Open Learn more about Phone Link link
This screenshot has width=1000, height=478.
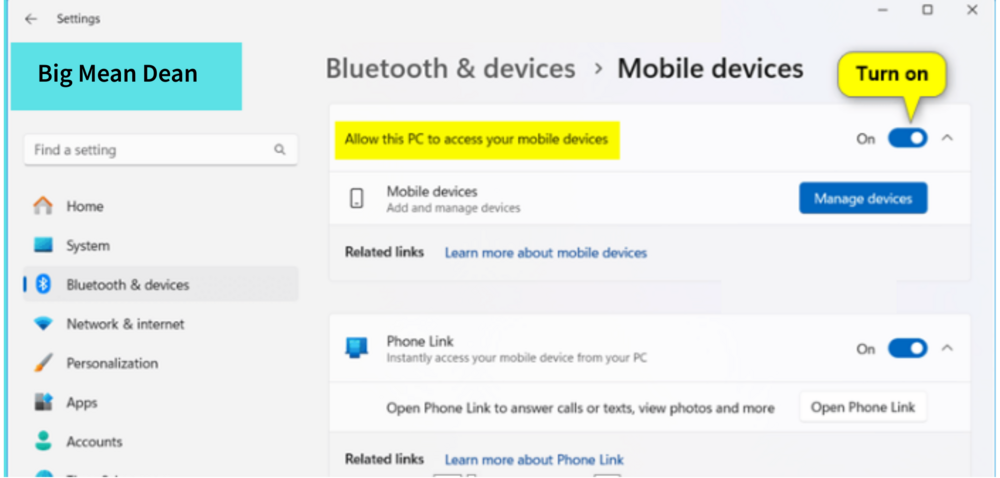[x=534, y=460]
